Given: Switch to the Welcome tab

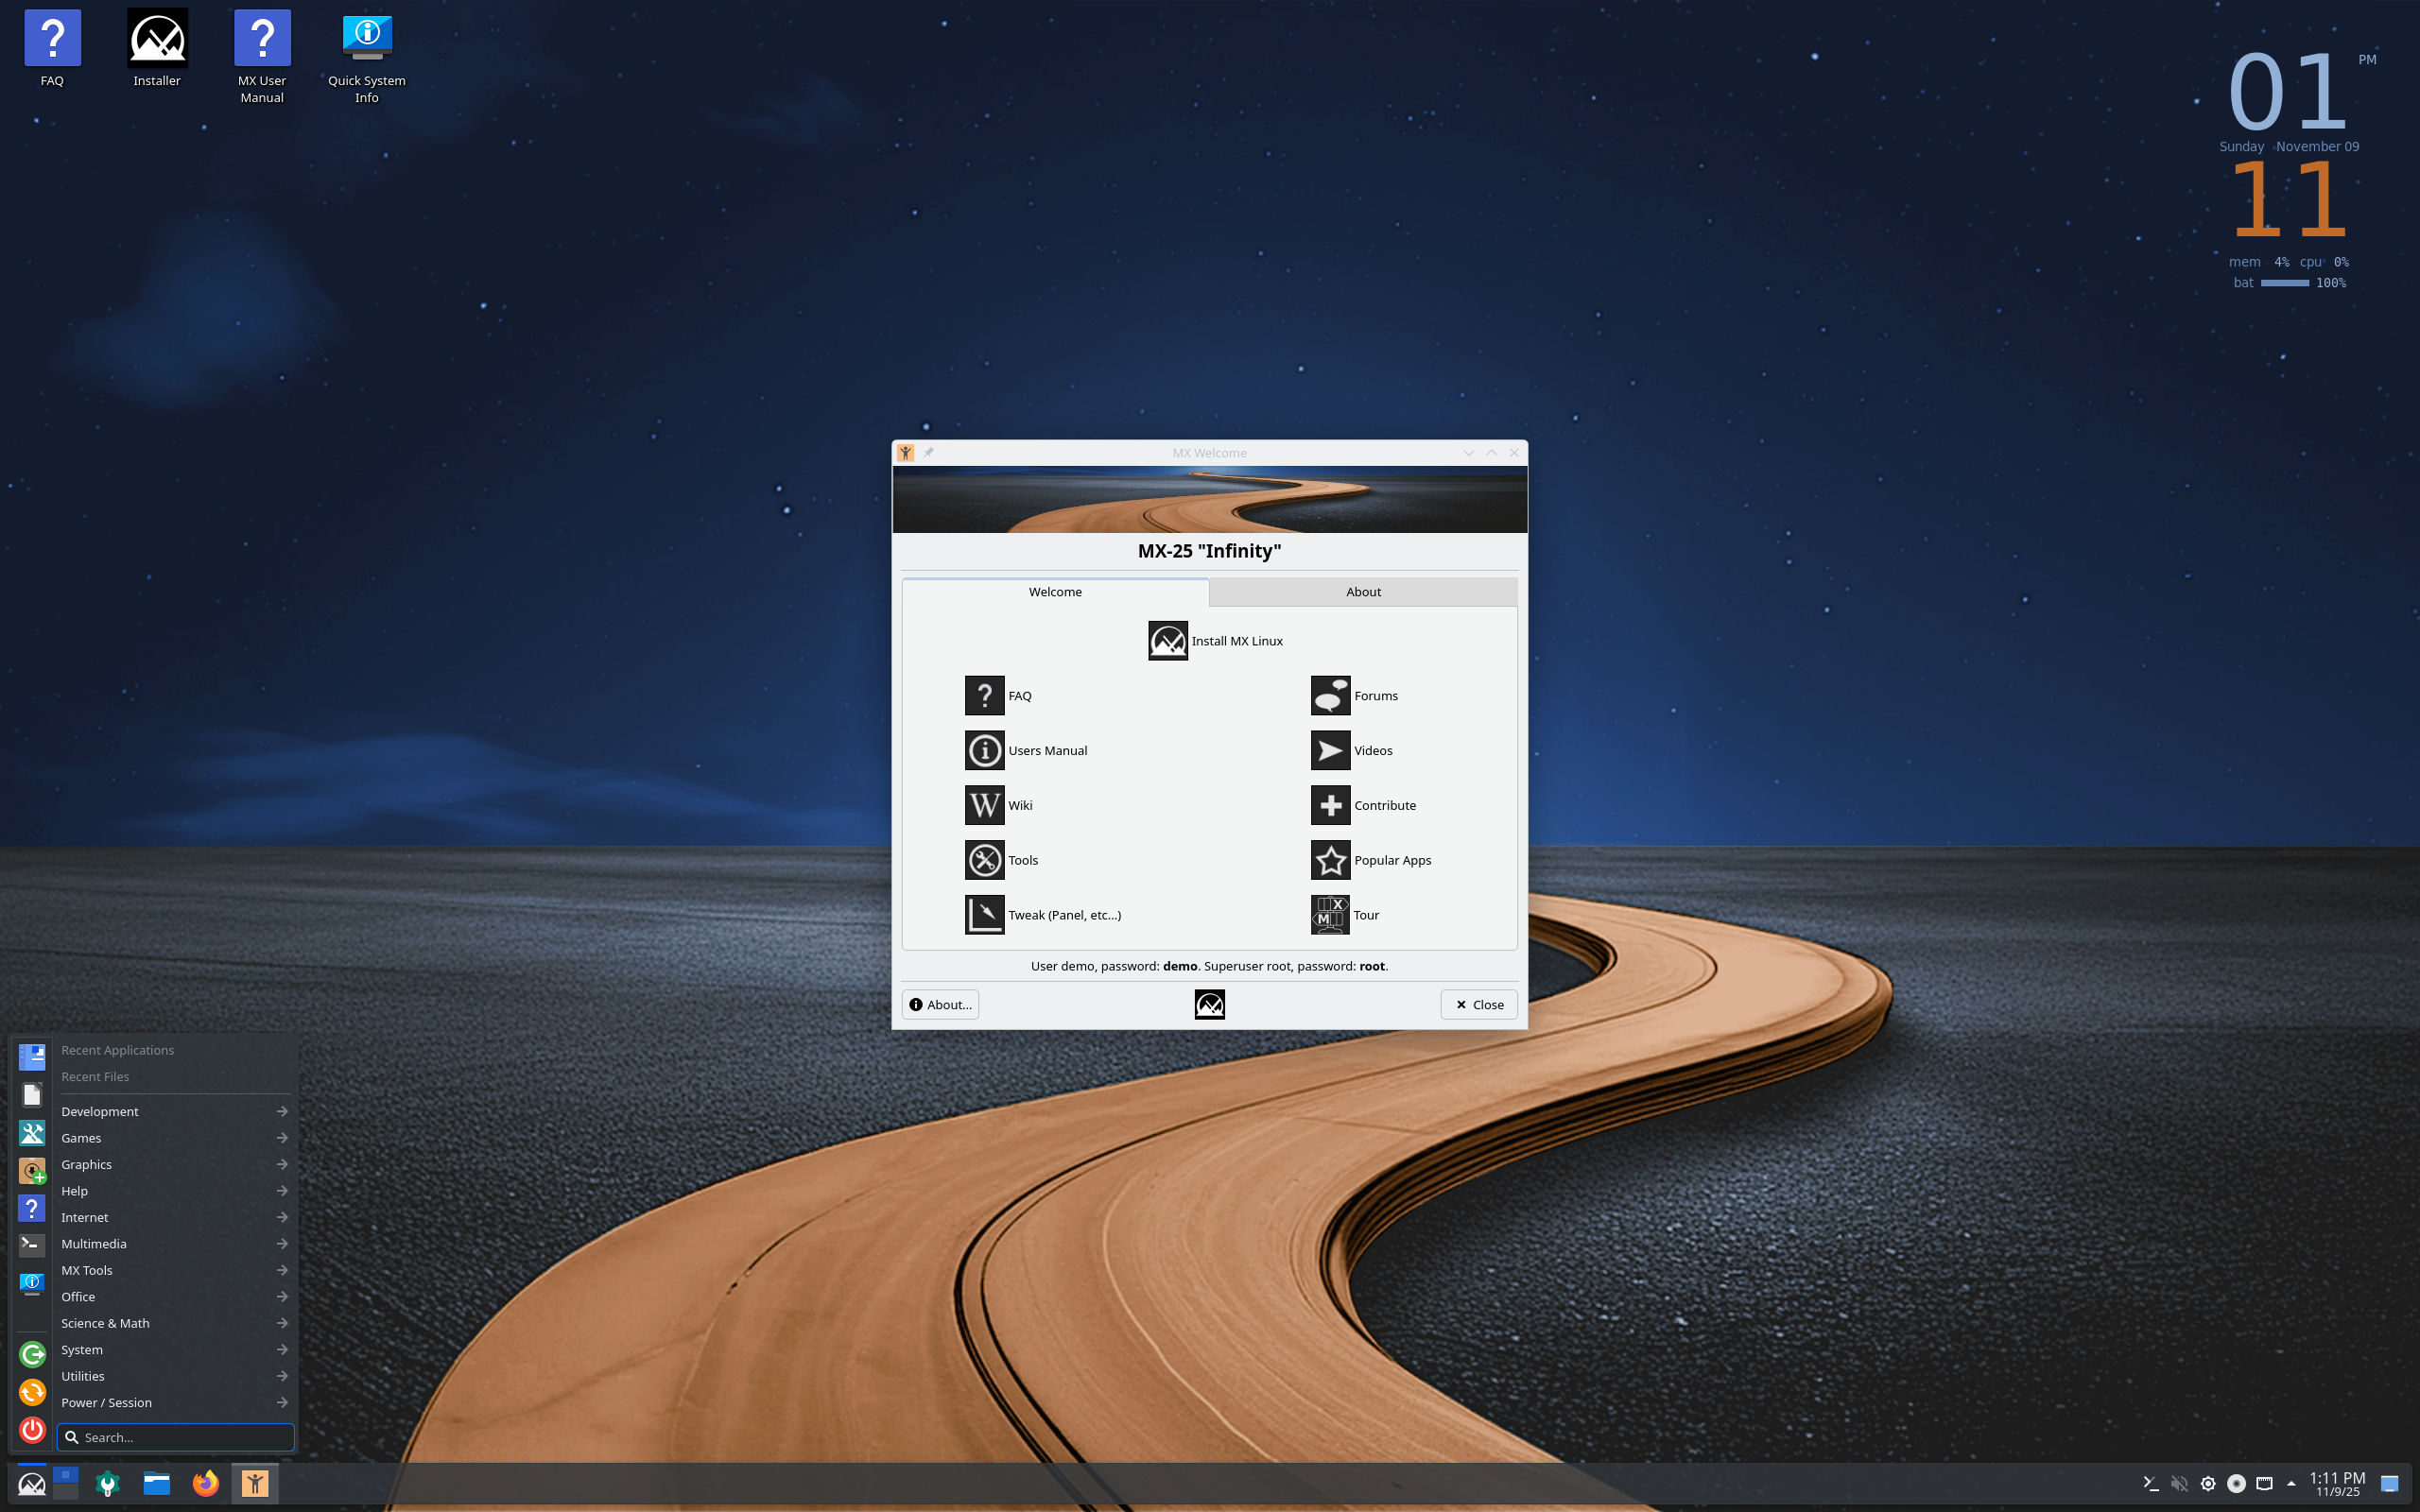Looking at the screenshot, I should (1055, 592).
